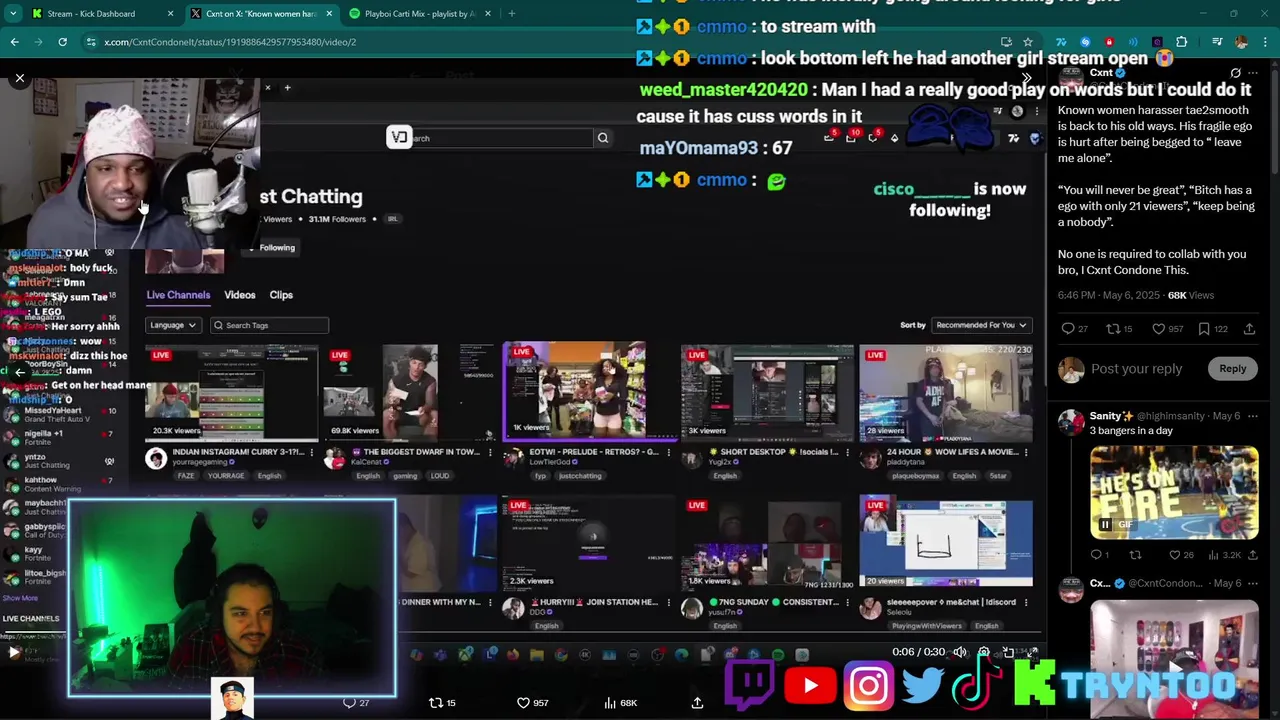The height and width of the screenshot is (720, 1280).
Task: View the 68K analytics icon in bottom bar
Action: click(621, 703)
